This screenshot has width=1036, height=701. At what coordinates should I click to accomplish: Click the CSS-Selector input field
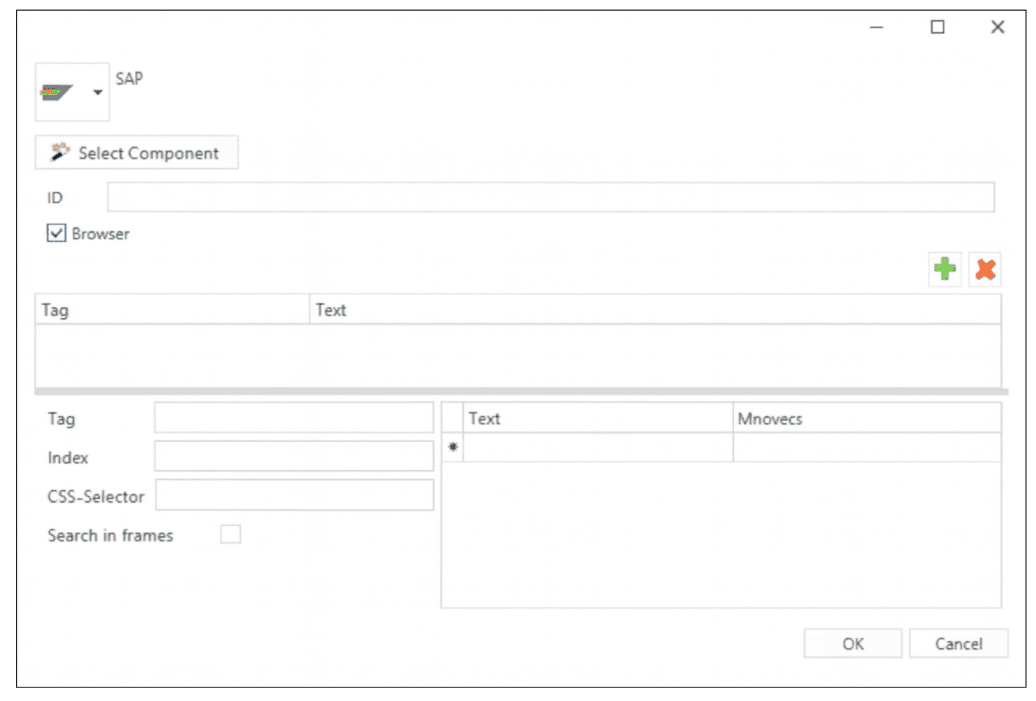(x=294, y=496)
